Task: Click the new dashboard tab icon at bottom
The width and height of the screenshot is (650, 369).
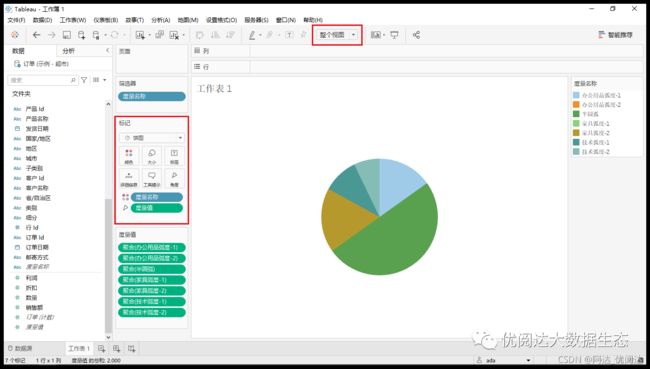Action: pyautogui.click(x=116, y=348)
